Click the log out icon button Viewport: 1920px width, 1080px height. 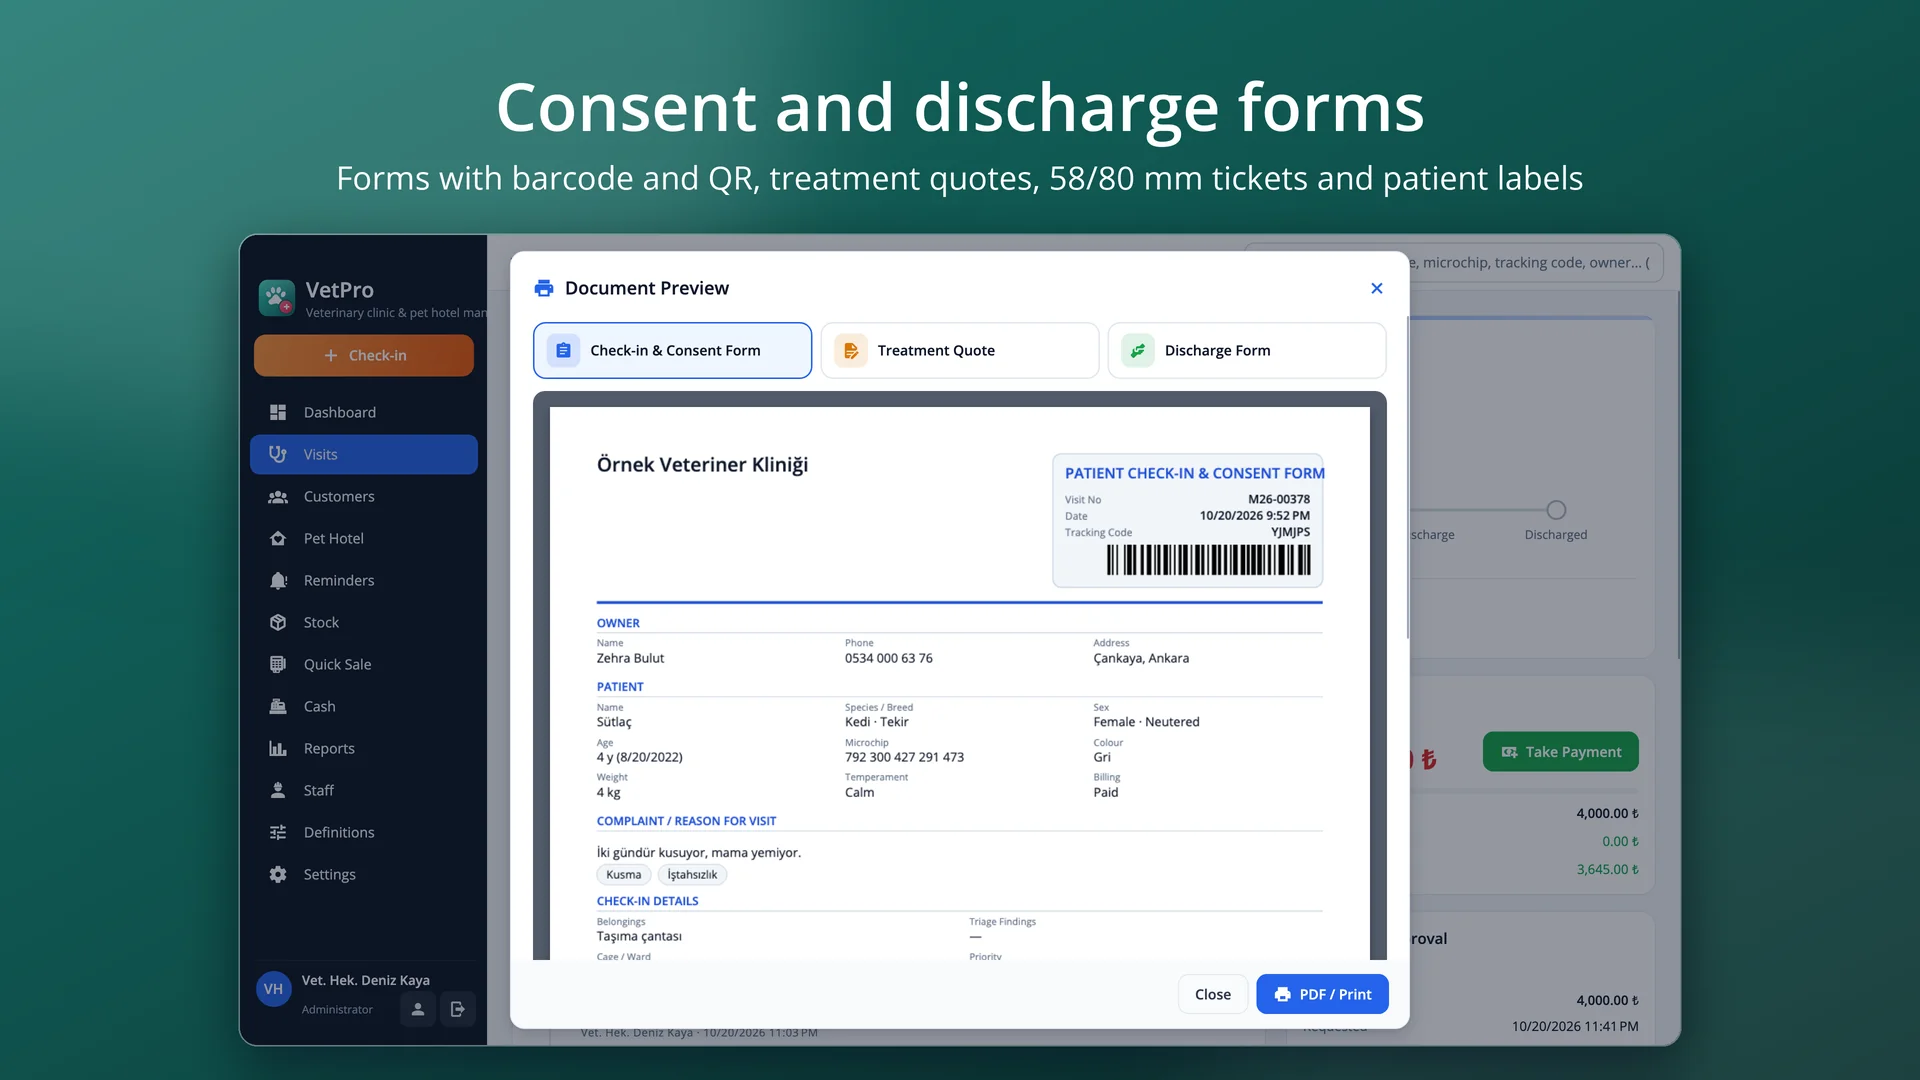457,1009
